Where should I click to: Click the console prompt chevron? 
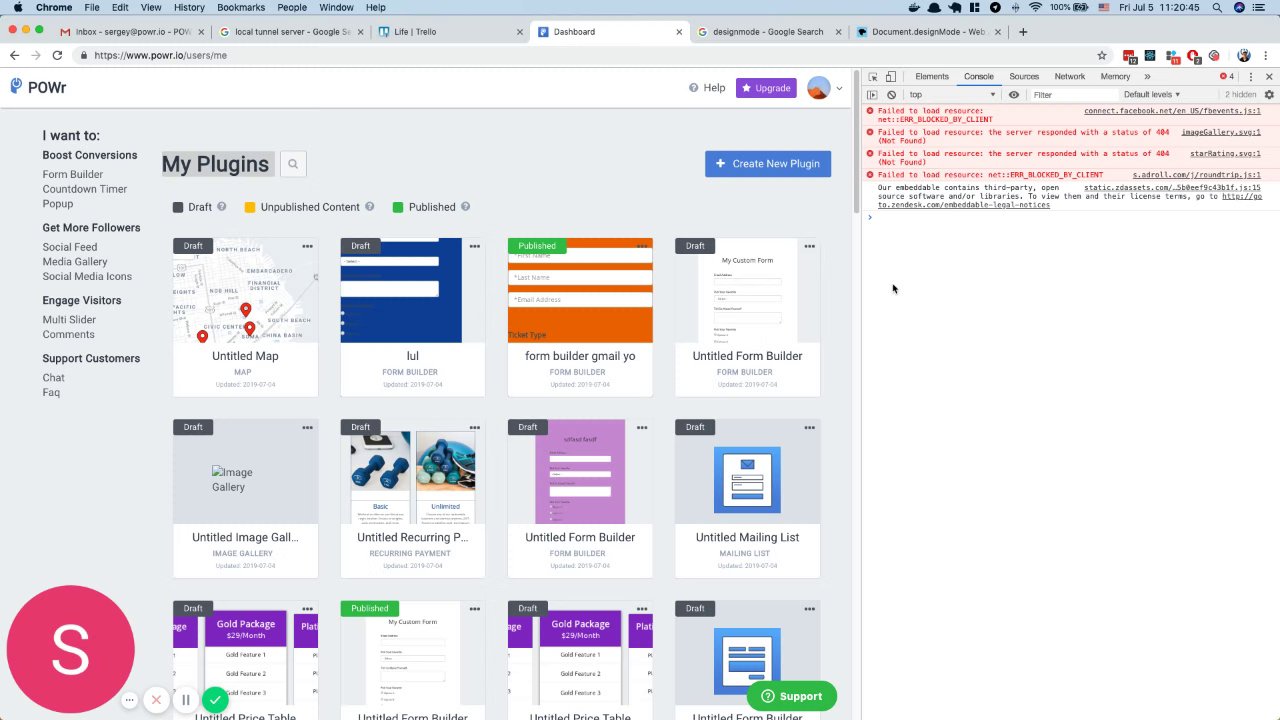pyautogui.click(x=870, y=217)
